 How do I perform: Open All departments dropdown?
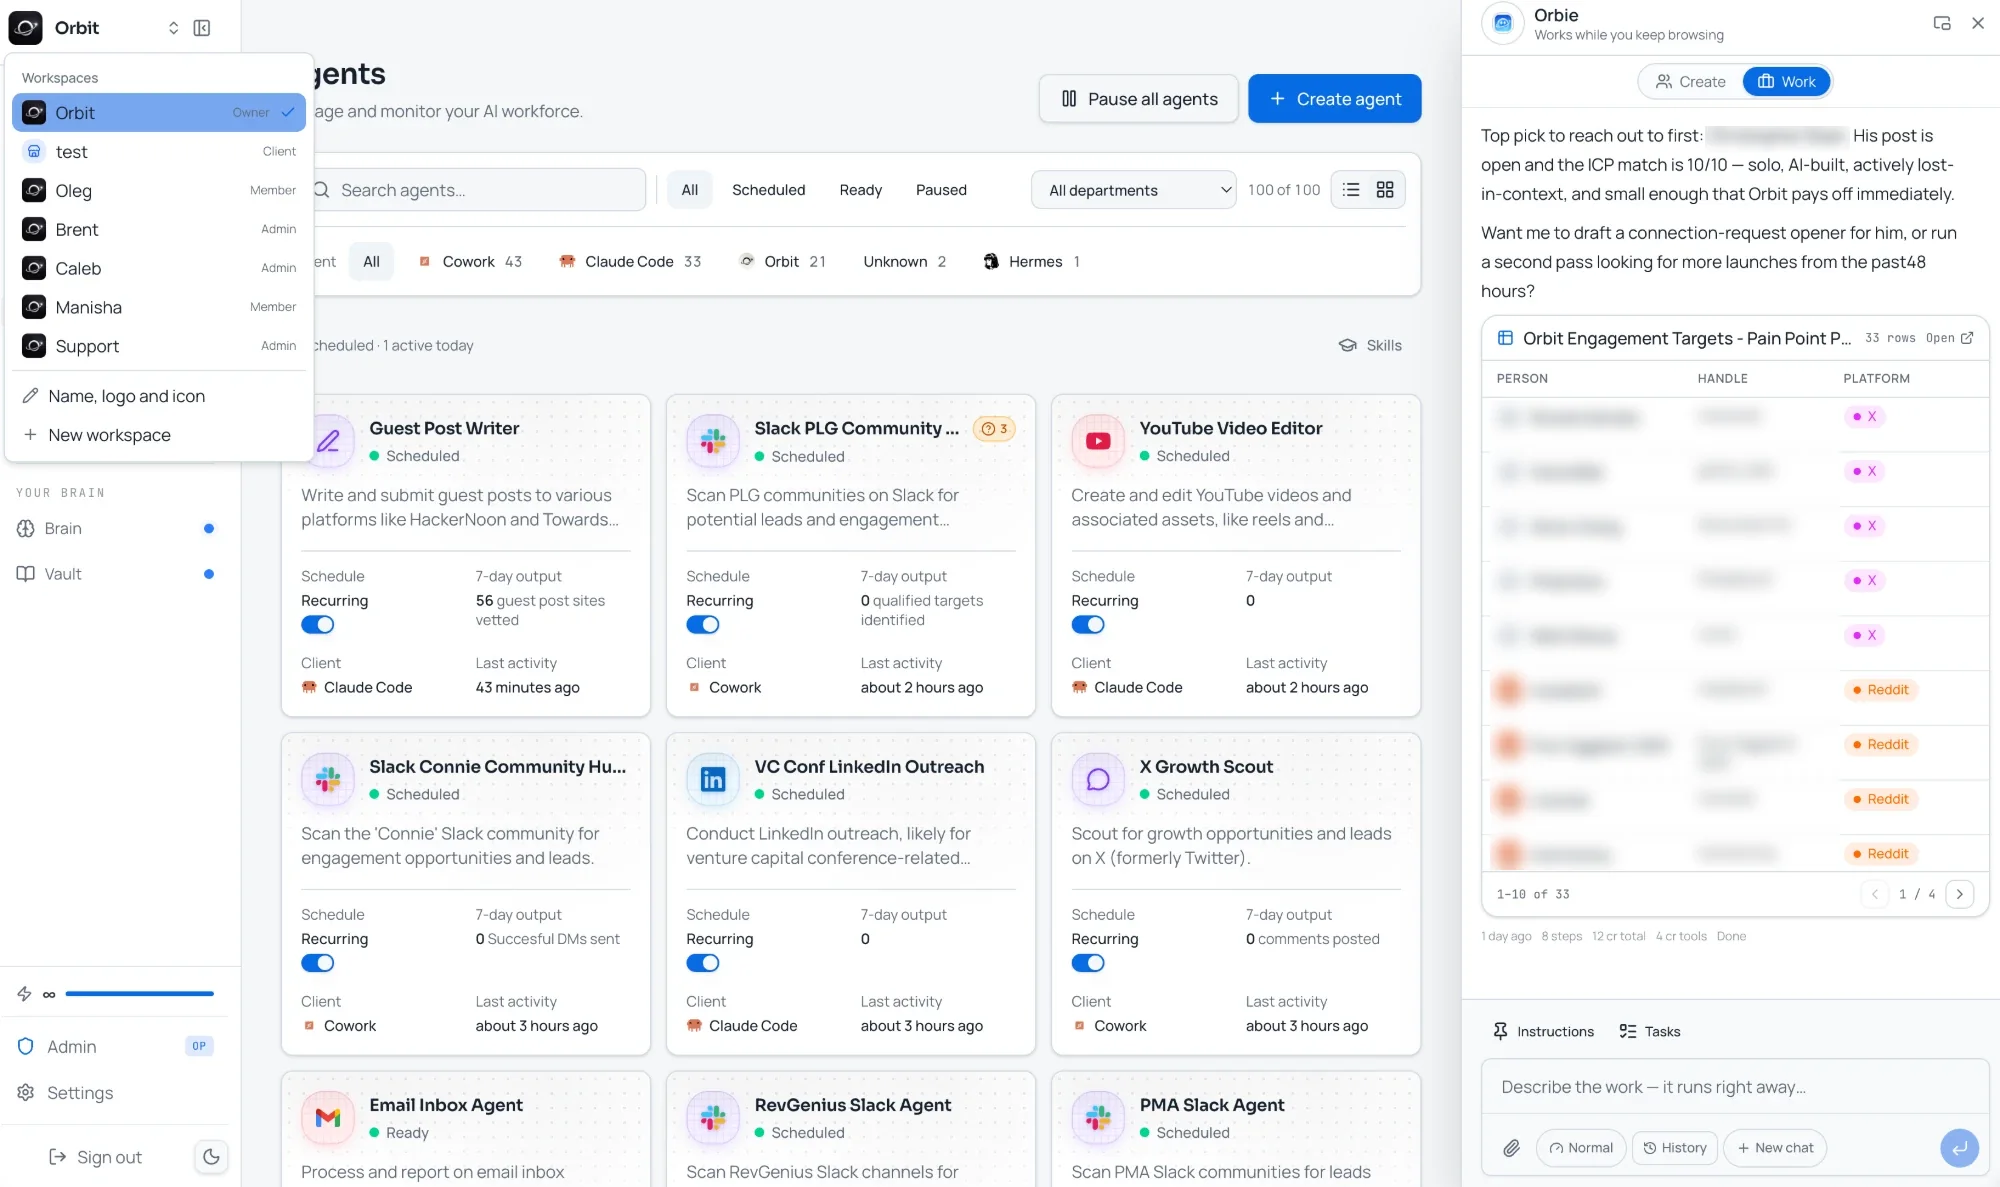(1134, 190)
